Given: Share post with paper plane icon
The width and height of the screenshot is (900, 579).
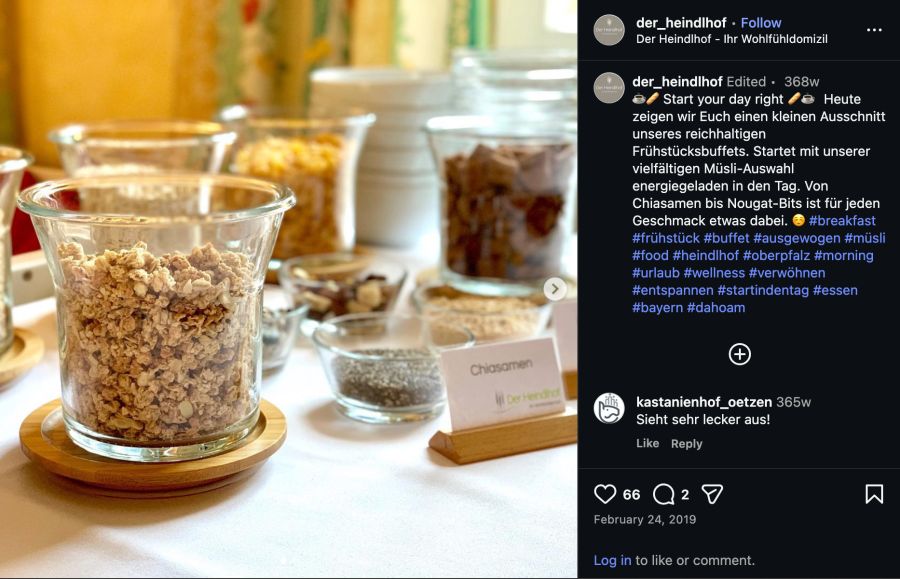Looking at the screenshot, I should (x=712, y=494).
